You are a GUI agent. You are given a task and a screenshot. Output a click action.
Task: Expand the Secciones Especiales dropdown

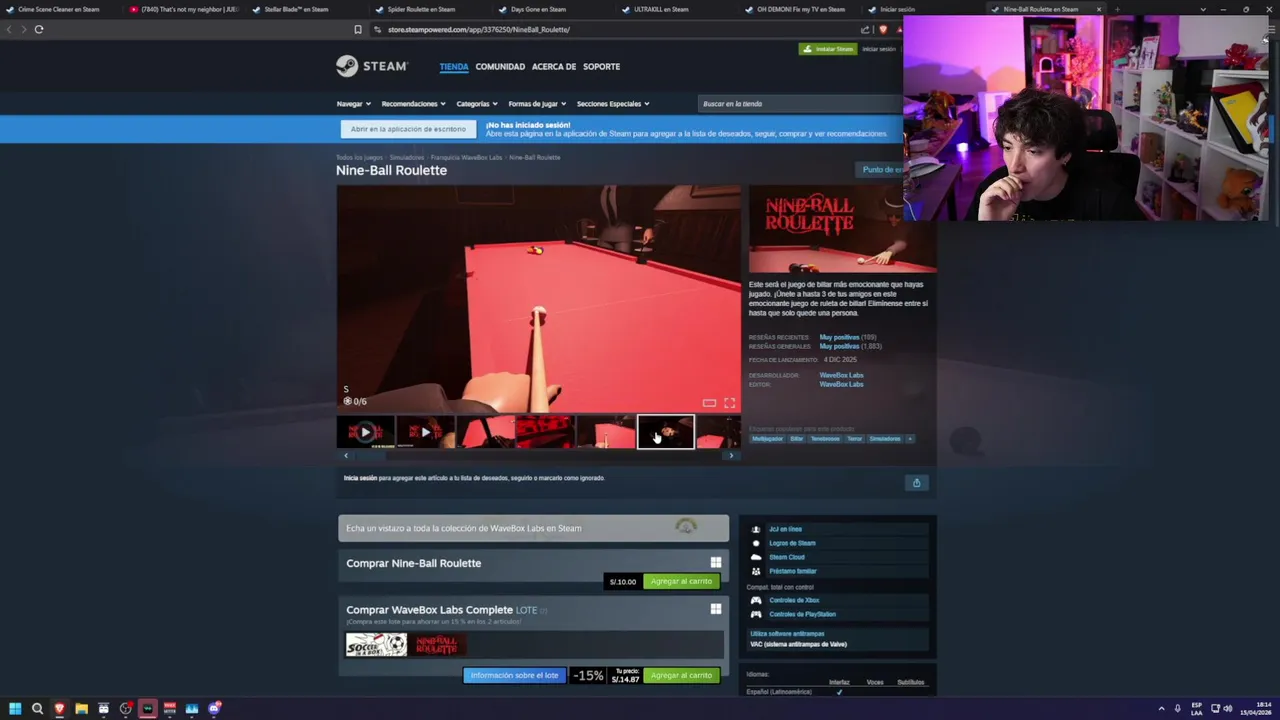613,104
